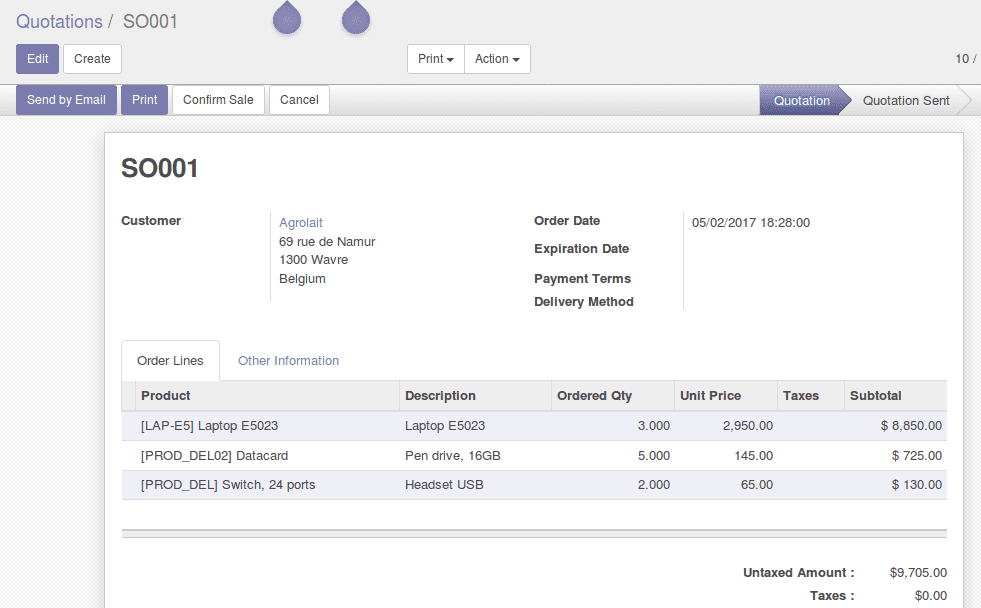
Task: Click Send by Email
Action: click(66, 99)
